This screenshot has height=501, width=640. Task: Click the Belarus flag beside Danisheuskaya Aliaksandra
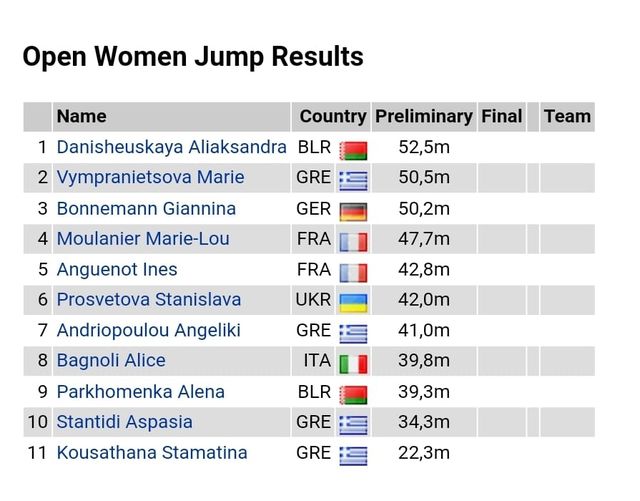tap(353, 150)
